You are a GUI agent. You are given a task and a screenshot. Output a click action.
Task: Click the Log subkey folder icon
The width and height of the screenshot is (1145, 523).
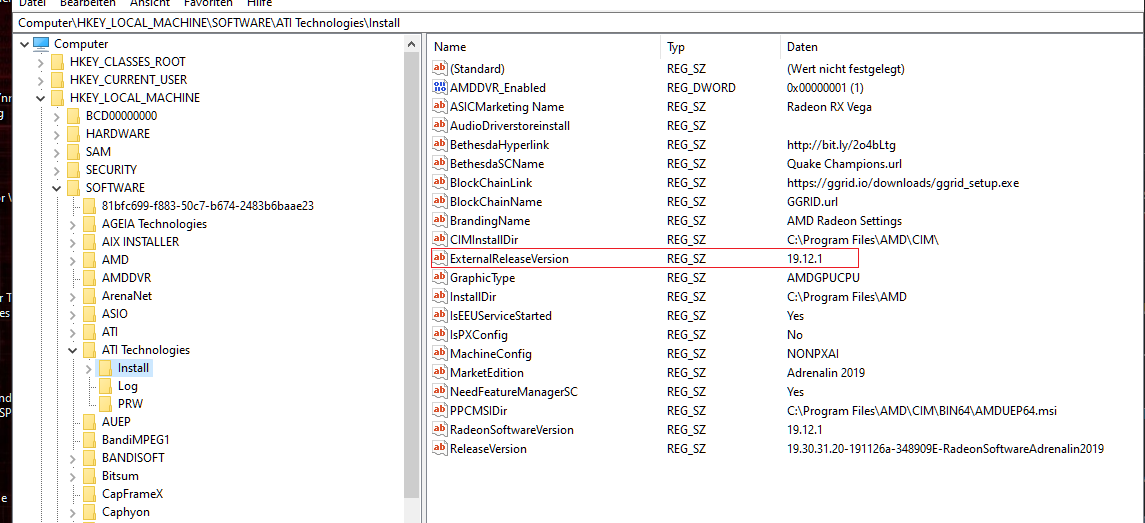(x=106, y=386)
